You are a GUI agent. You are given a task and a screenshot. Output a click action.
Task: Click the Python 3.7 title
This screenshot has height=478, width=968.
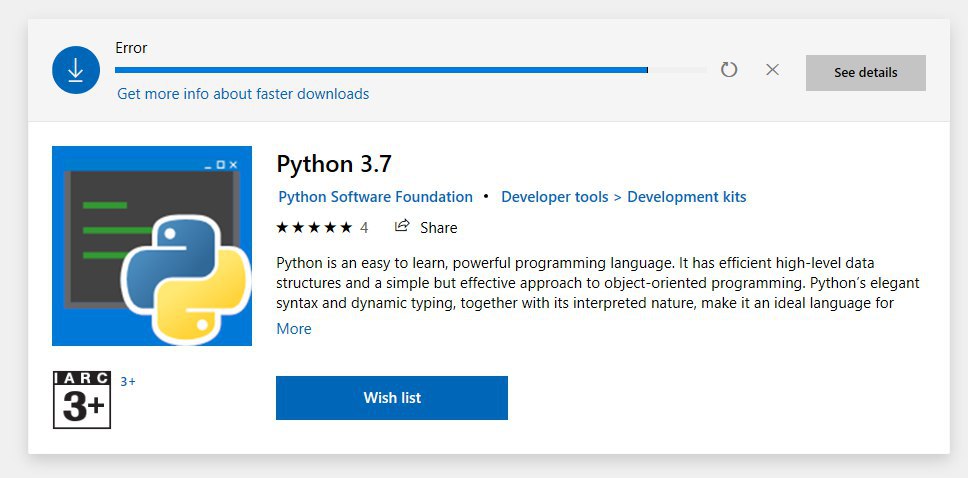[x=333, y=164]
